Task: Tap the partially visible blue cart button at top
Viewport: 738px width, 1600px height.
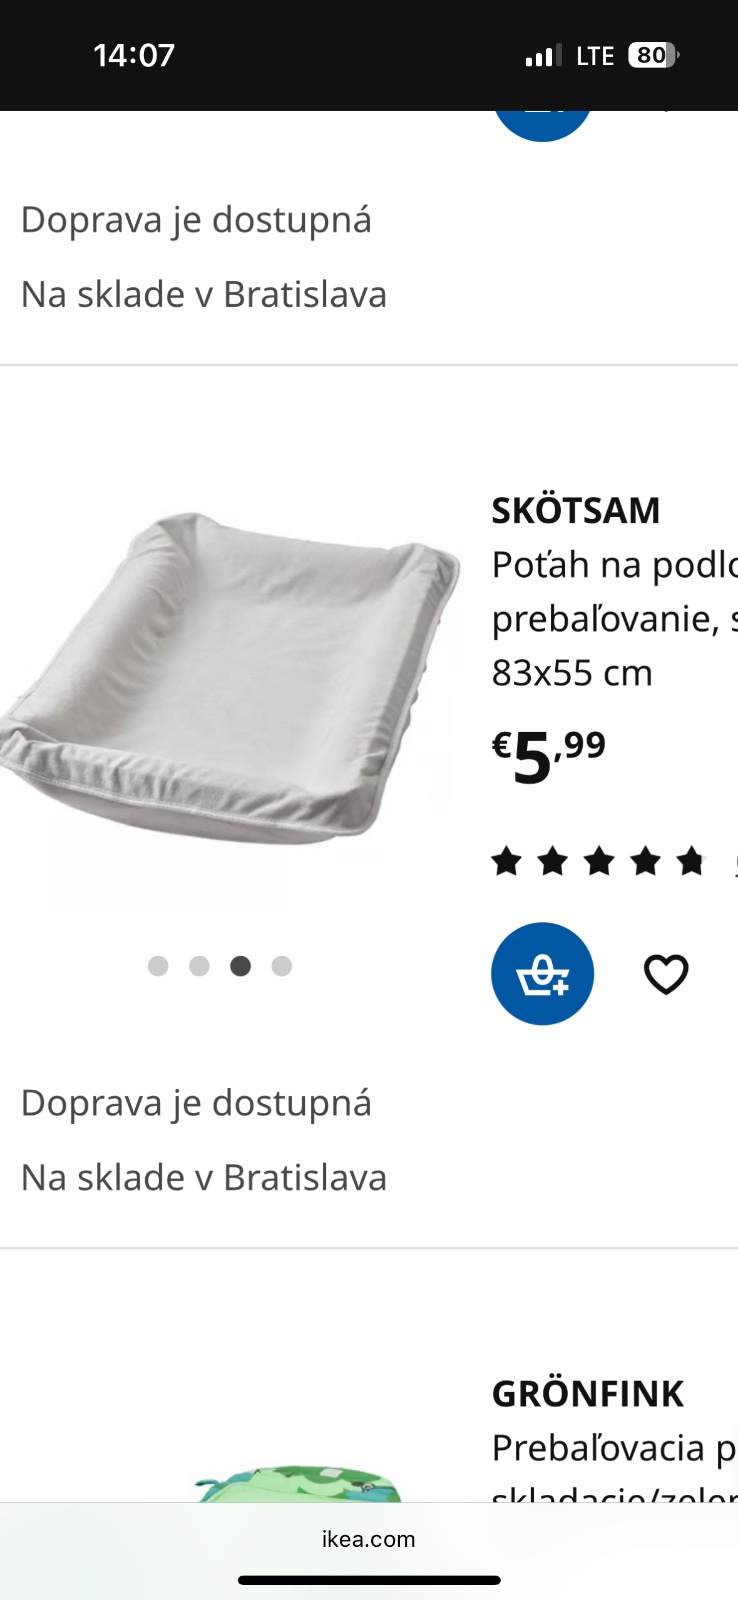Action: coord(543,126)
